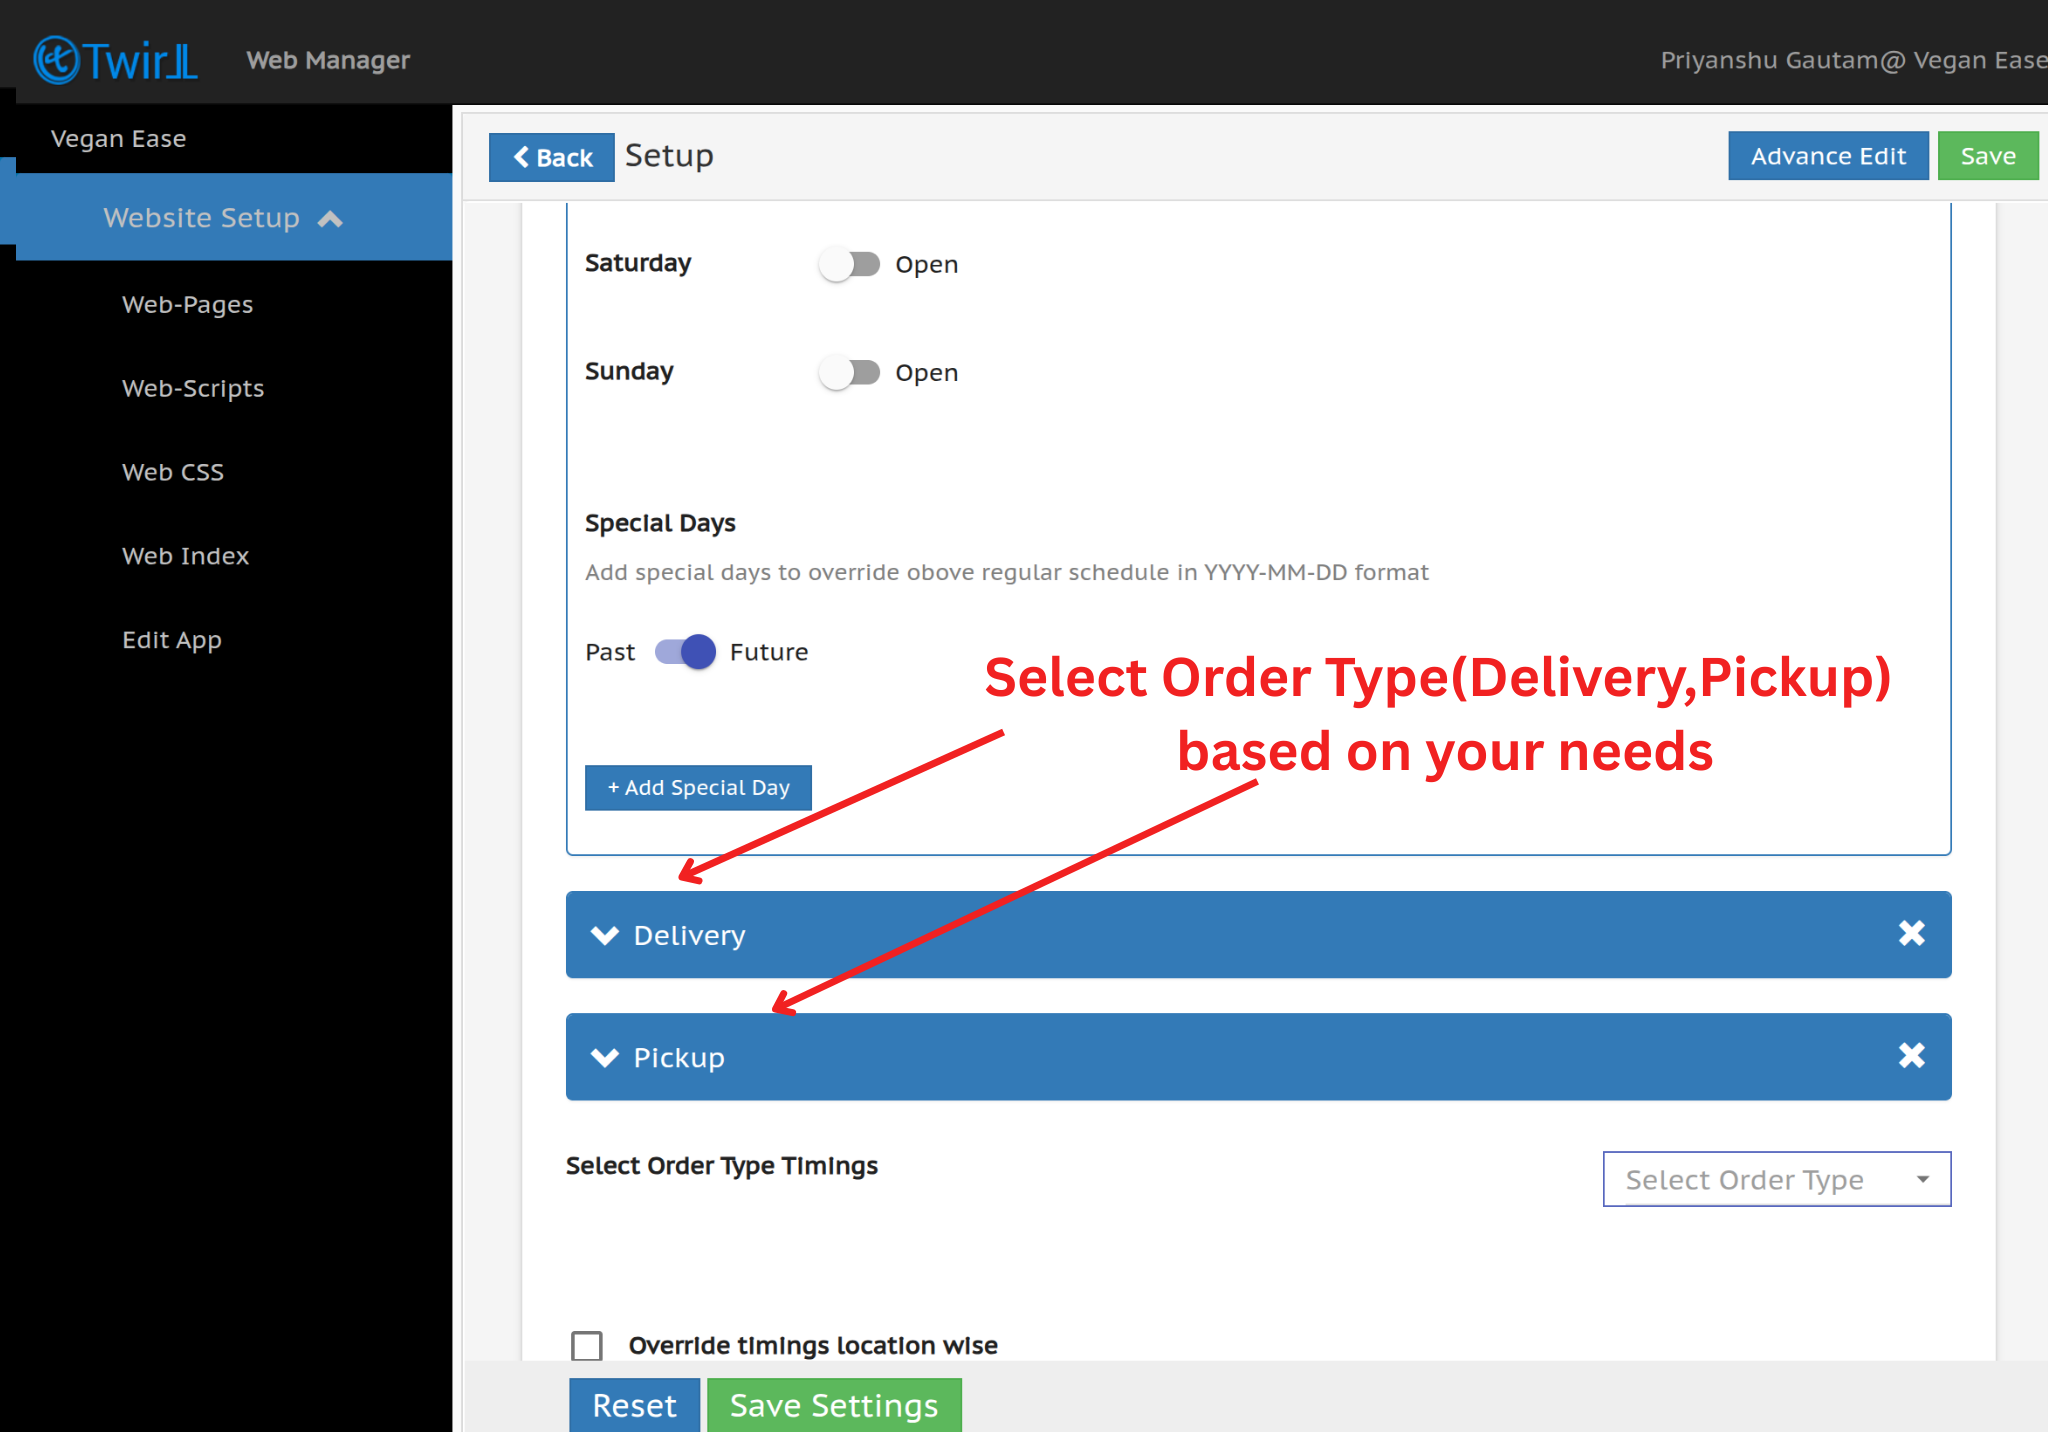Screen dimensions: 2048x1432
Task: Open Web-Scripts in sidebar
Action: (193, 388)
